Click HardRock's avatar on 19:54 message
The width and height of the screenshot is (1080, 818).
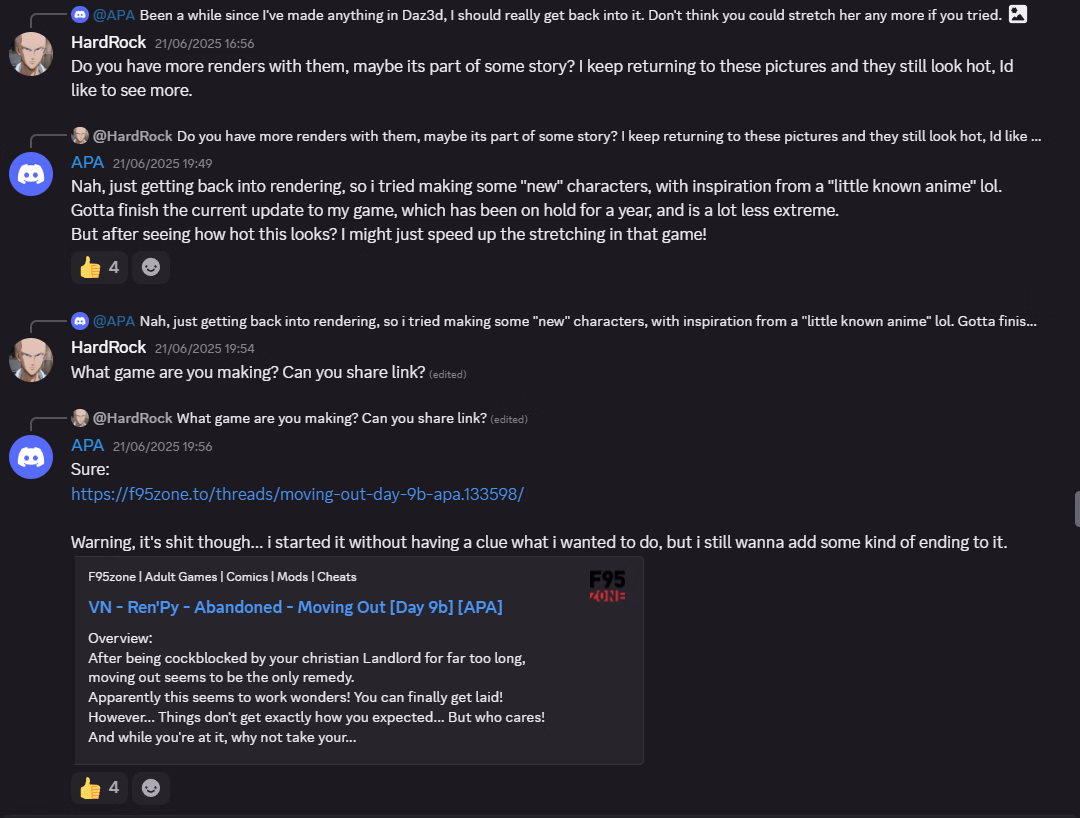(x=31, y=359)
